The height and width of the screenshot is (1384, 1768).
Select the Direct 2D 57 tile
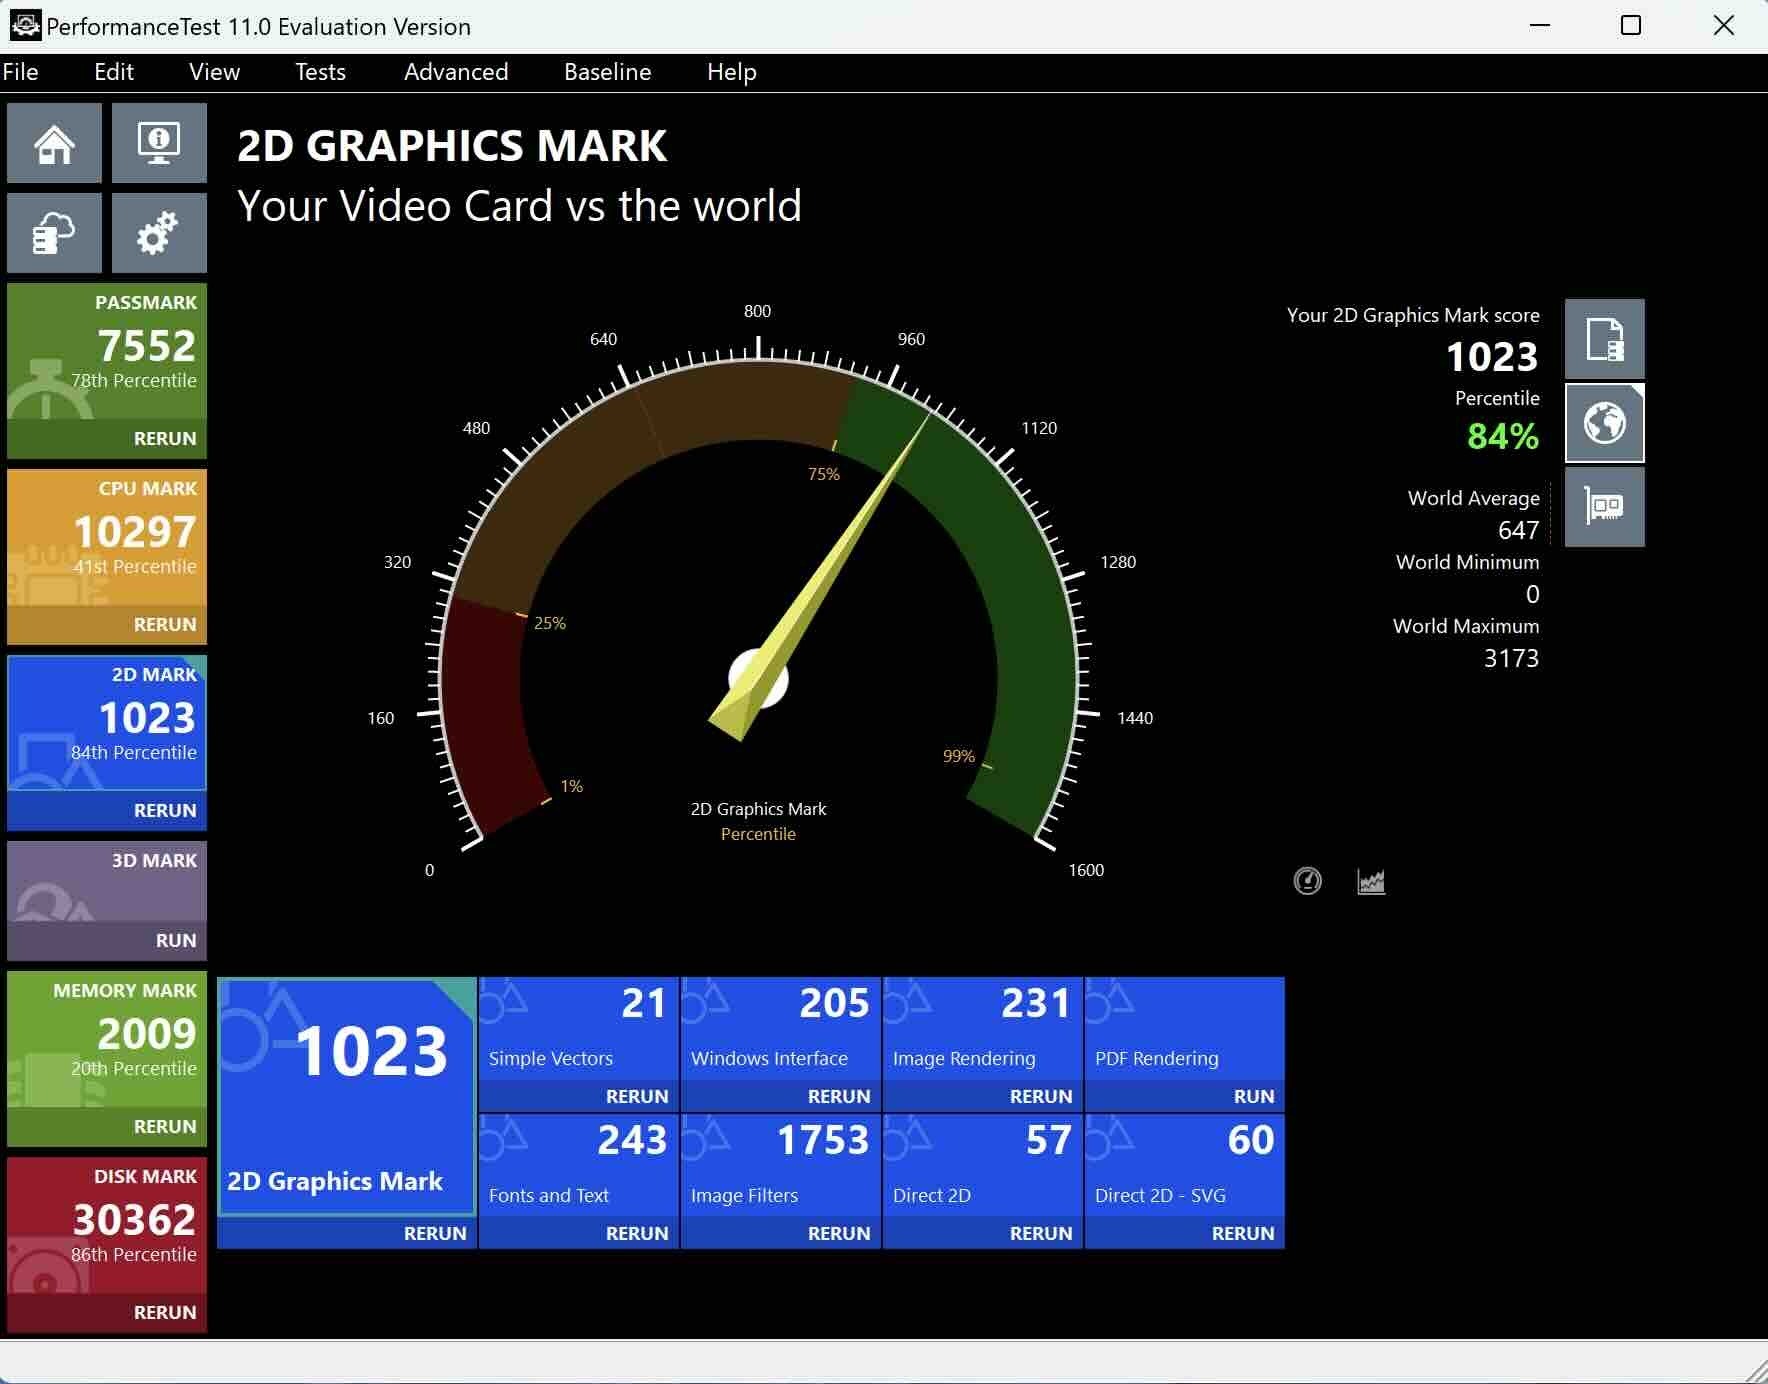[x=983, y=1166]
